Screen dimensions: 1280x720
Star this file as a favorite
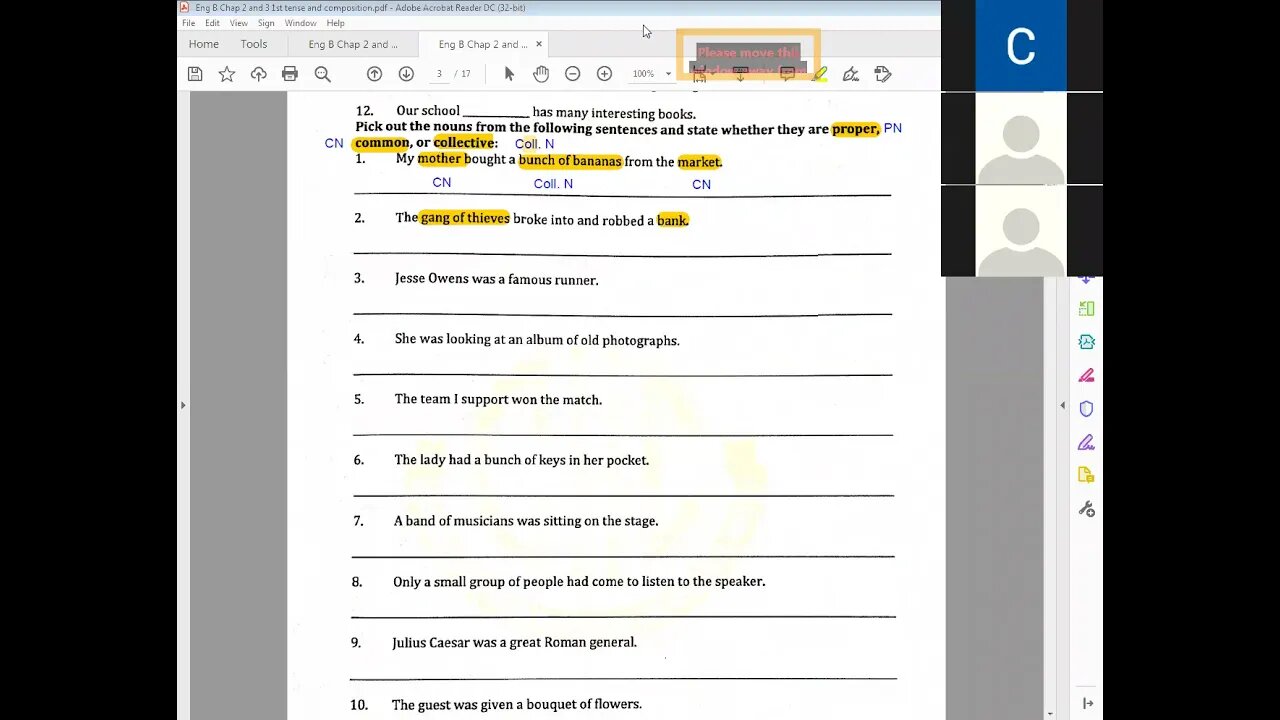(227, 74)
